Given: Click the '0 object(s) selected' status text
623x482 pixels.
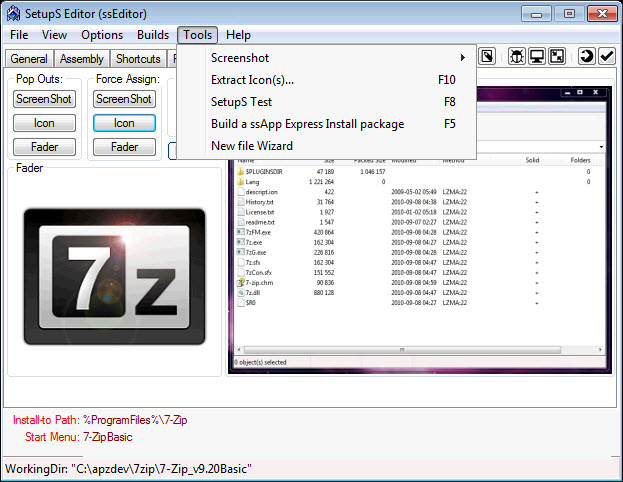Looking at the screenshot, I should tap(261, 362).
